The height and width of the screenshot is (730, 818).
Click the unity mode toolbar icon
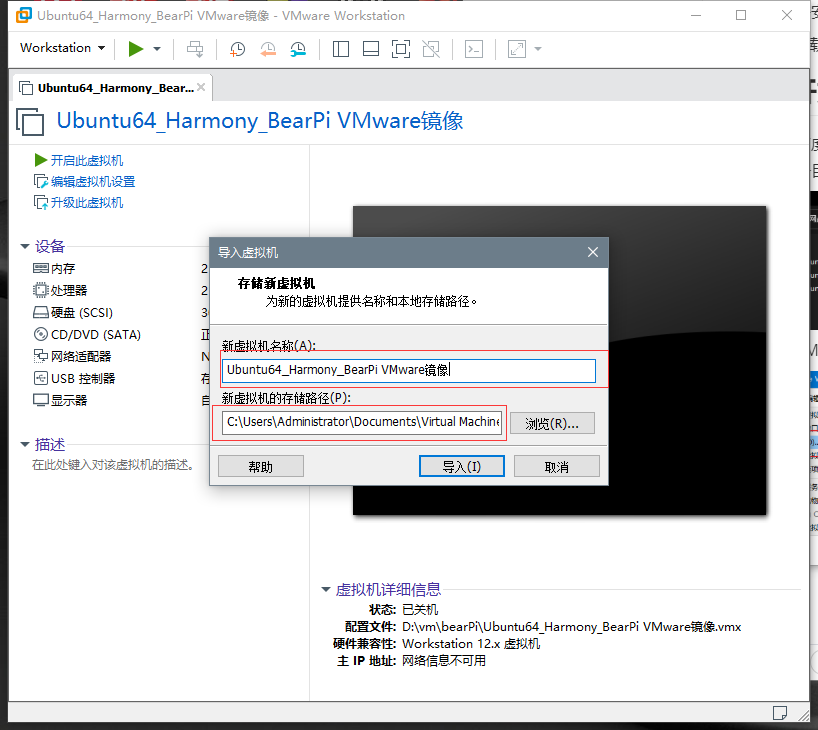(431, 49)
